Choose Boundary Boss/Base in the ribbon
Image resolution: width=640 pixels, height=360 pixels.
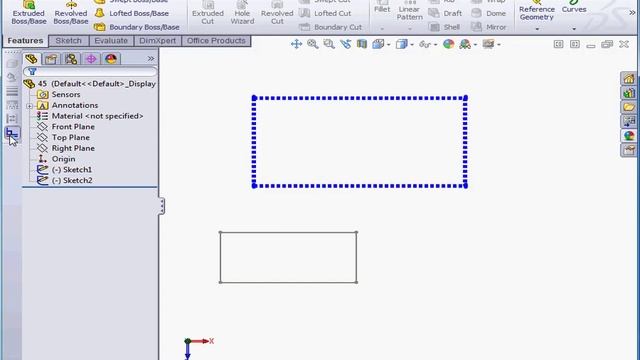(x=137, y=27)
